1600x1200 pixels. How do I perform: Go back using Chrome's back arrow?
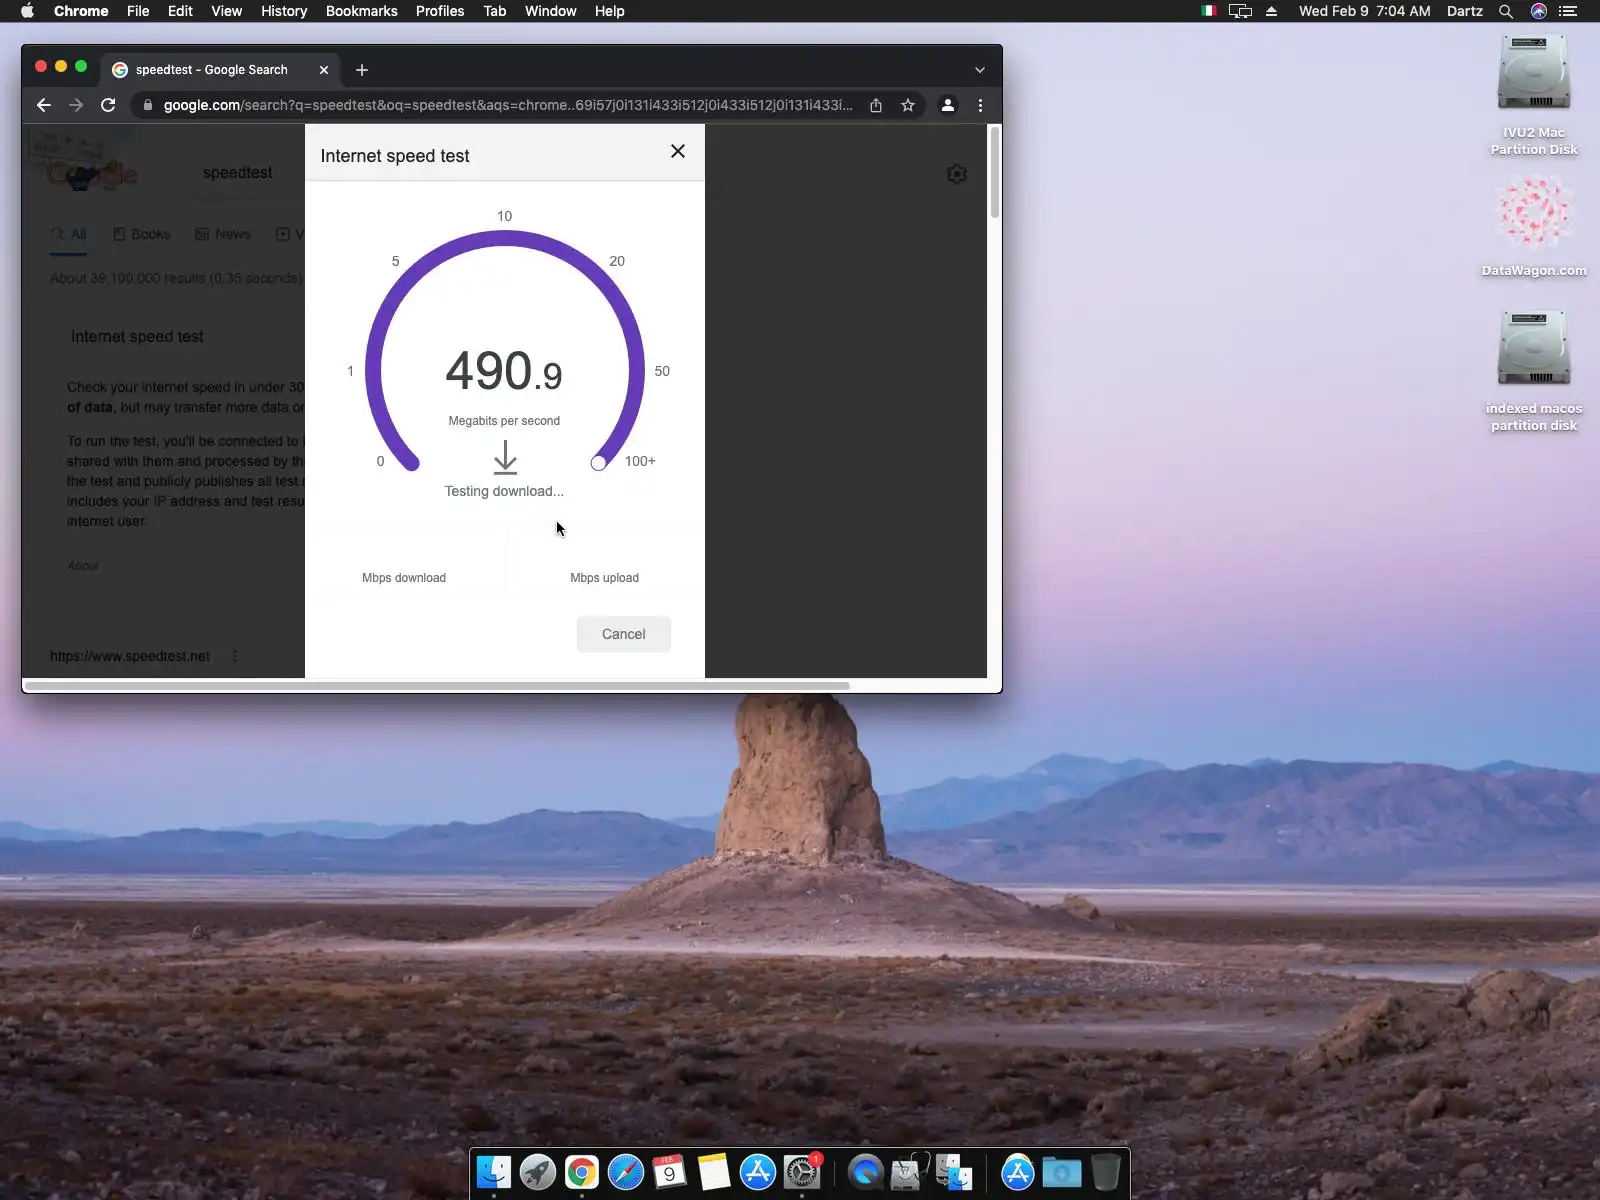pos(44,105)
